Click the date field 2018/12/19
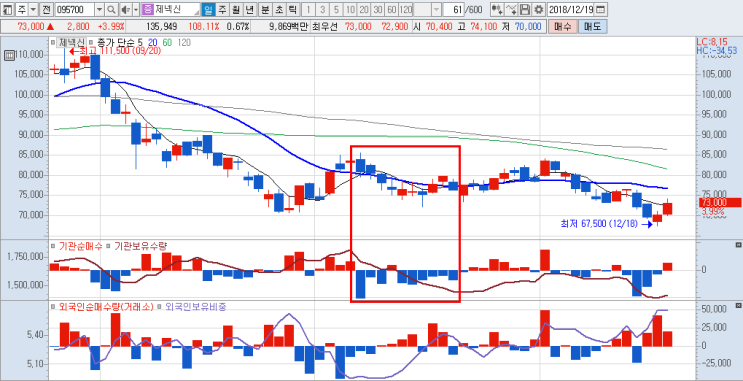 click(x=571, y=9)
